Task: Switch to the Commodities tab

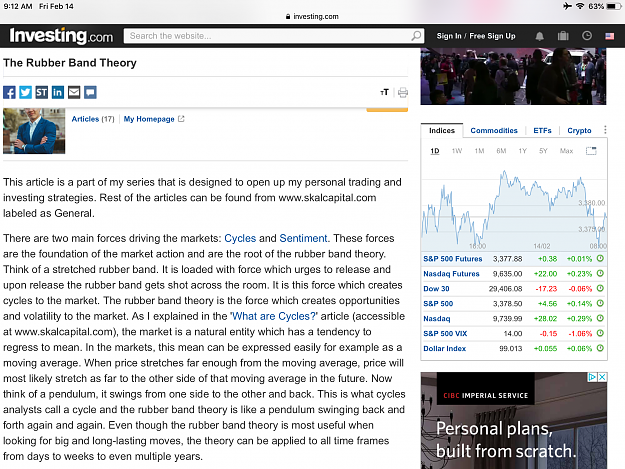Action: coord(494,130)
